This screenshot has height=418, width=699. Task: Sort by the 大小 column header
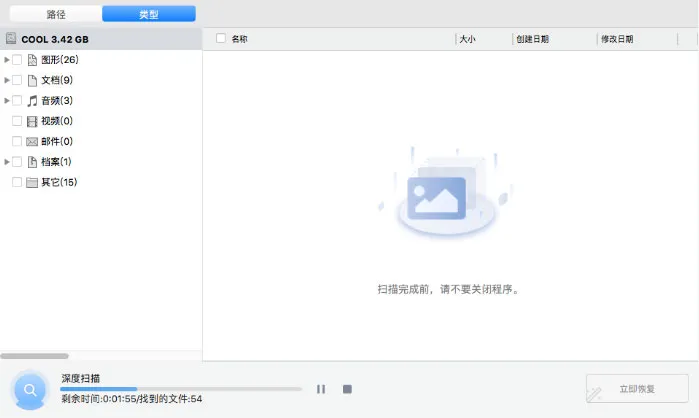click(x=467, y=39)
